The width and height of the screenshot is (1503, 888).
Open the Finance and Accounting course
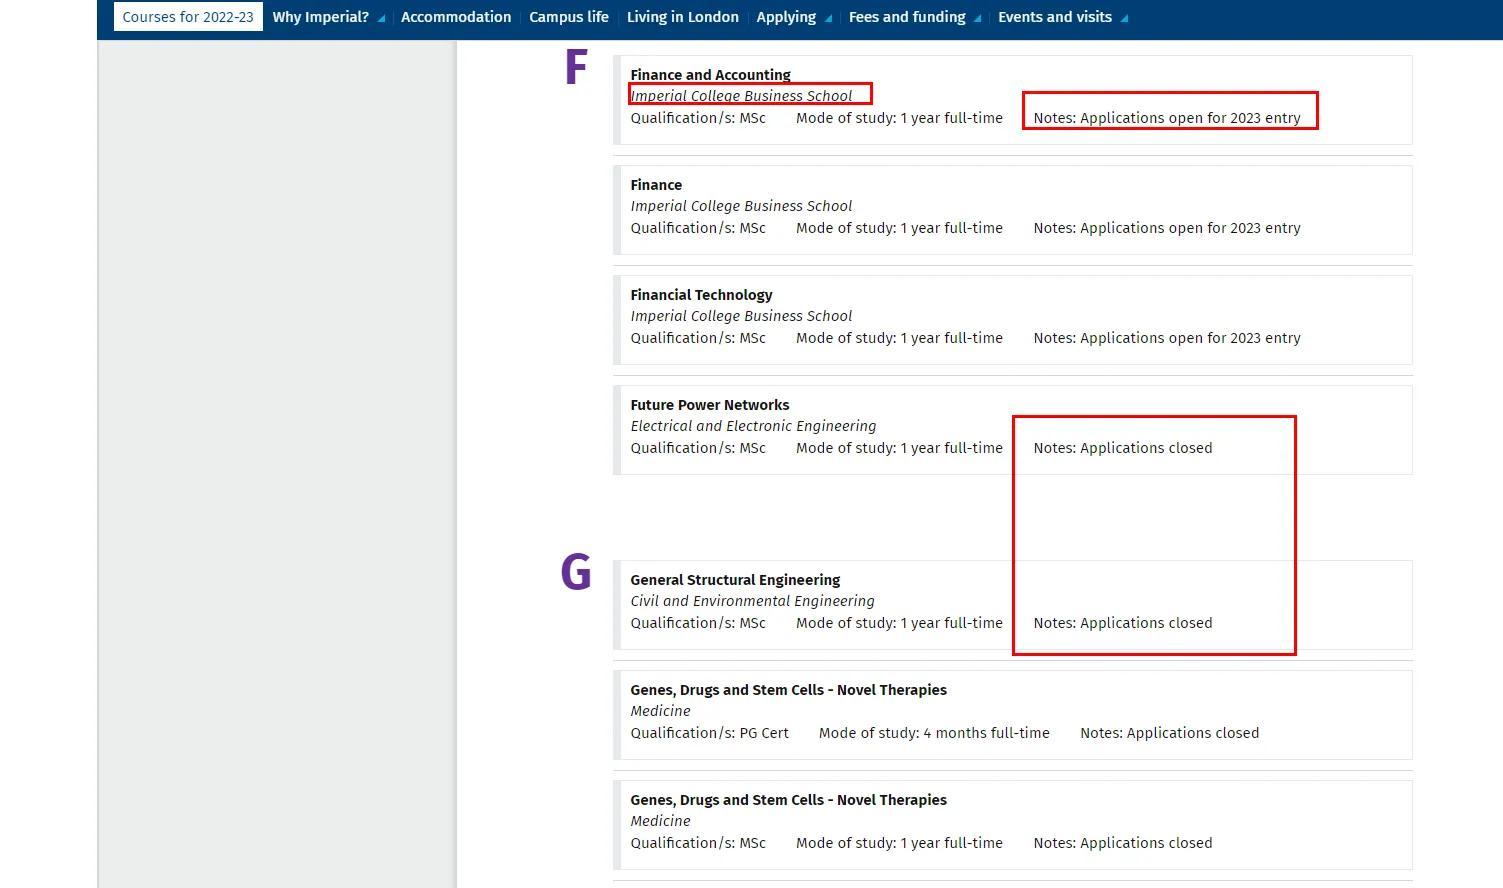coord(710,75)
